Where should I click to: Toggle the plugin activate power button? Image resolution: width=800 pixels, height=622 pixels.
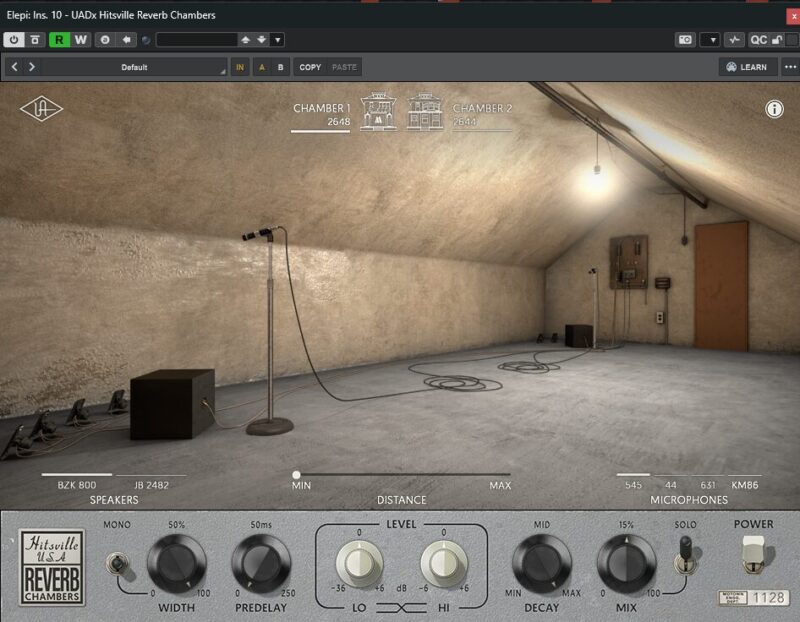(14, 40)
